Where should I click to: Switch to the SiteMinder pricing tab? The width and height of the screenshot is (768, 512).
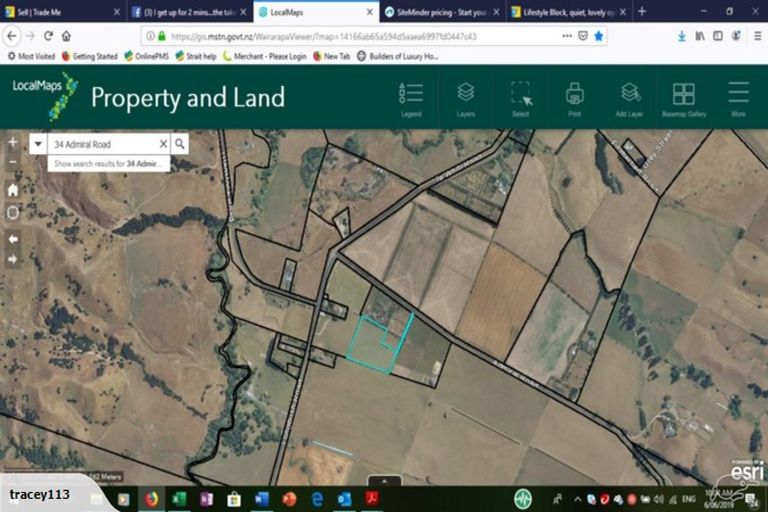point(435,12)
